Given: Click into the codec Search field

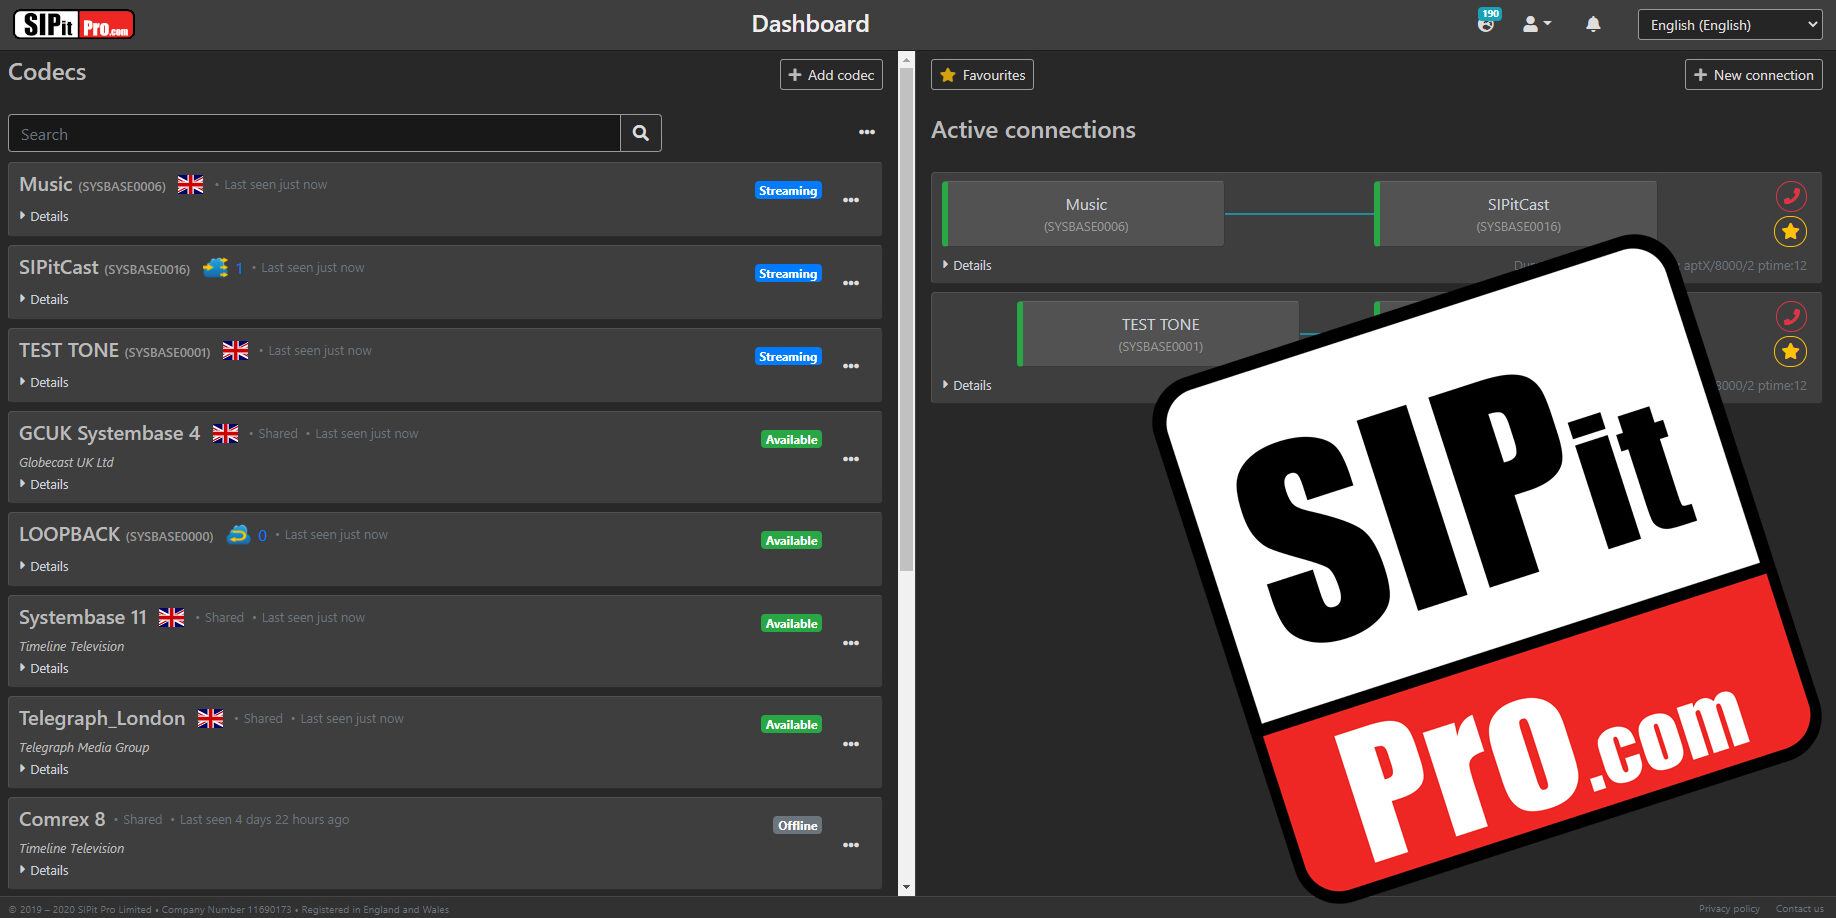Looking at the screenshot, I should click(x=314, y=134).
